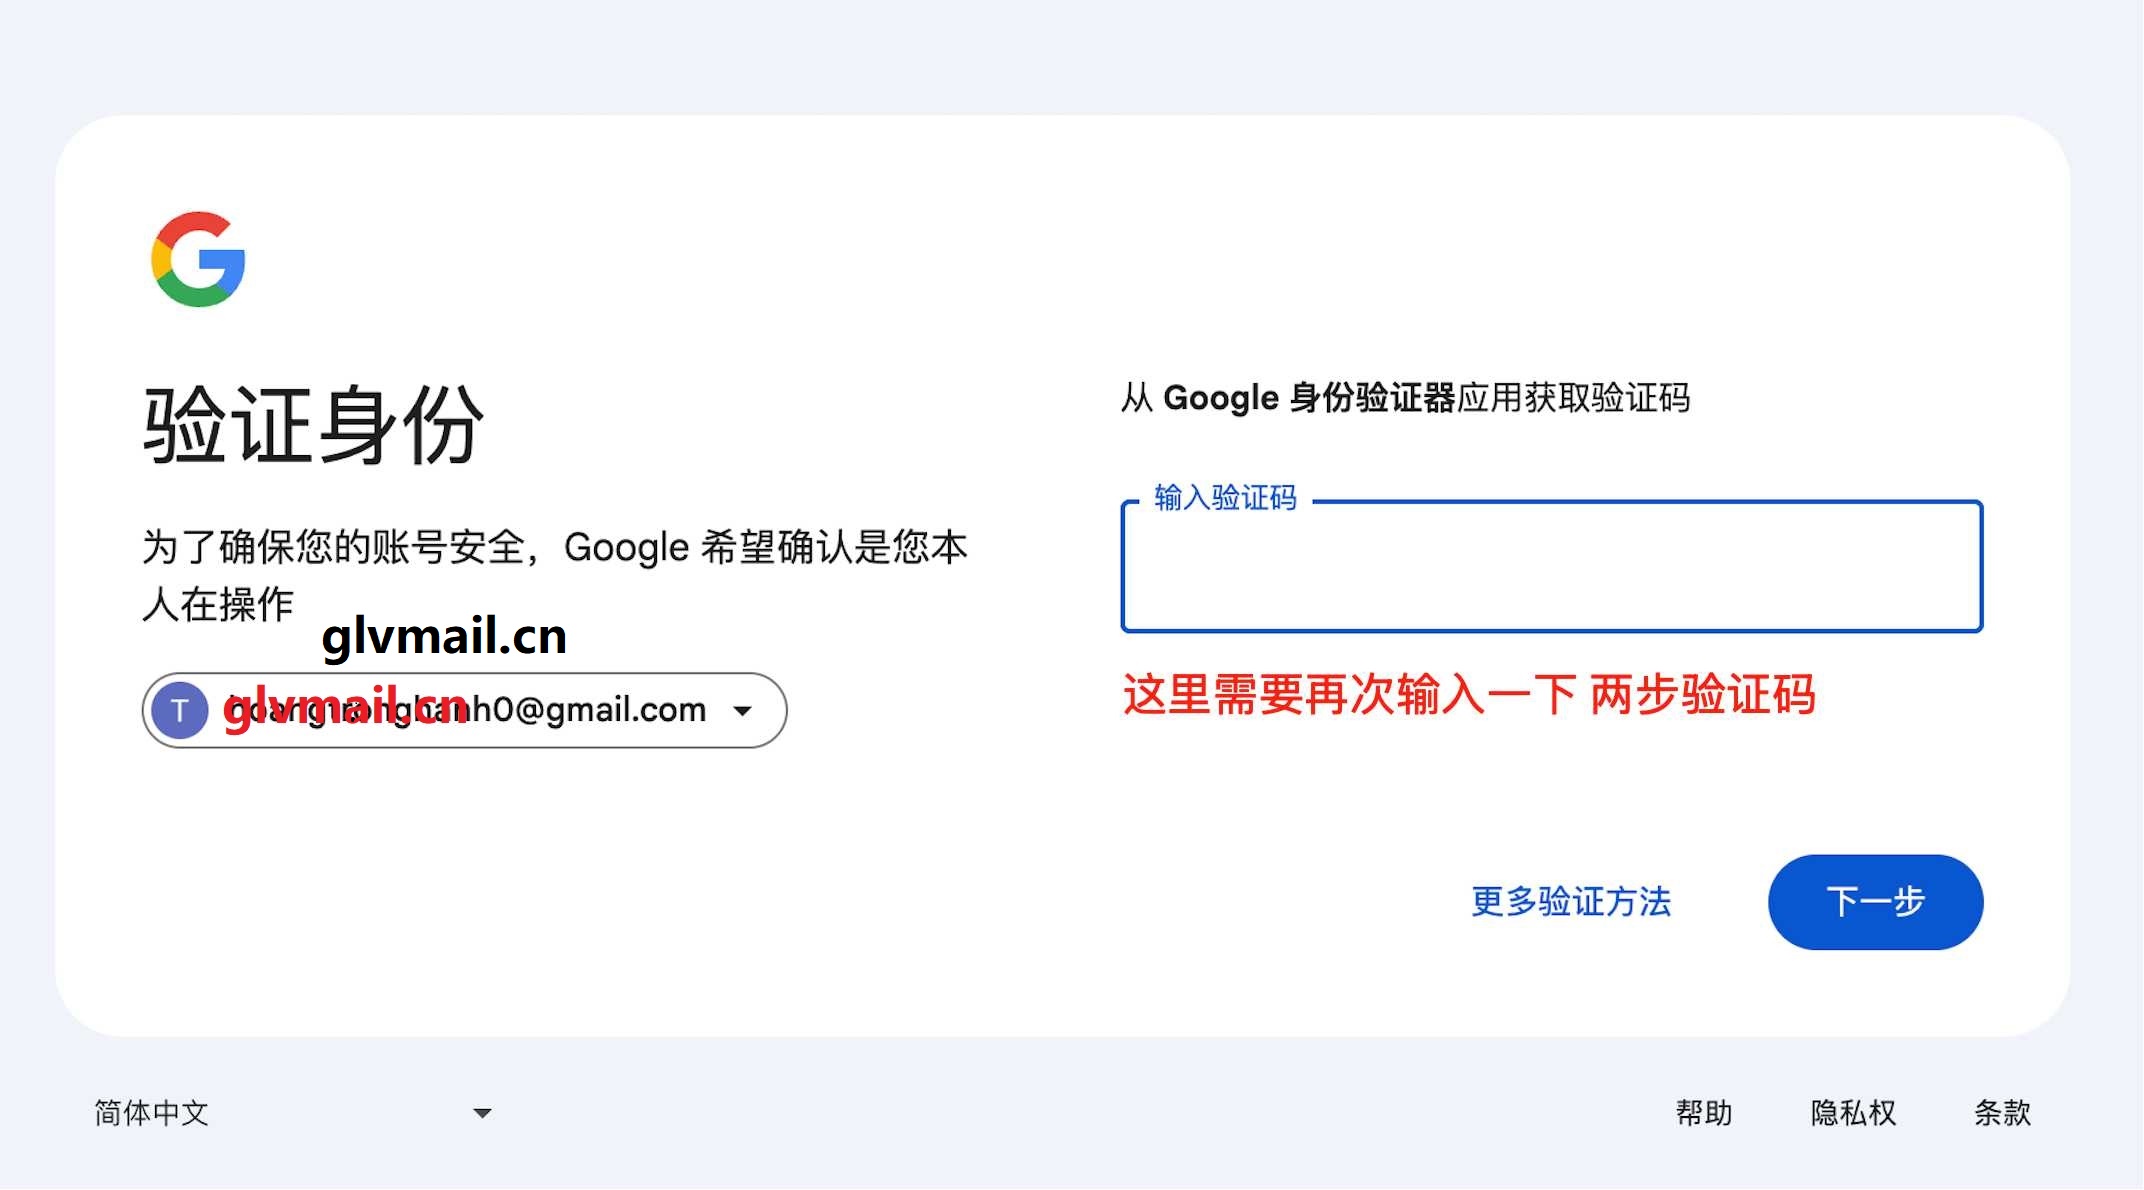2144x1190 pixels.
Task: Click the dropdown triangle next to gmail address
Action: [742, 709]
